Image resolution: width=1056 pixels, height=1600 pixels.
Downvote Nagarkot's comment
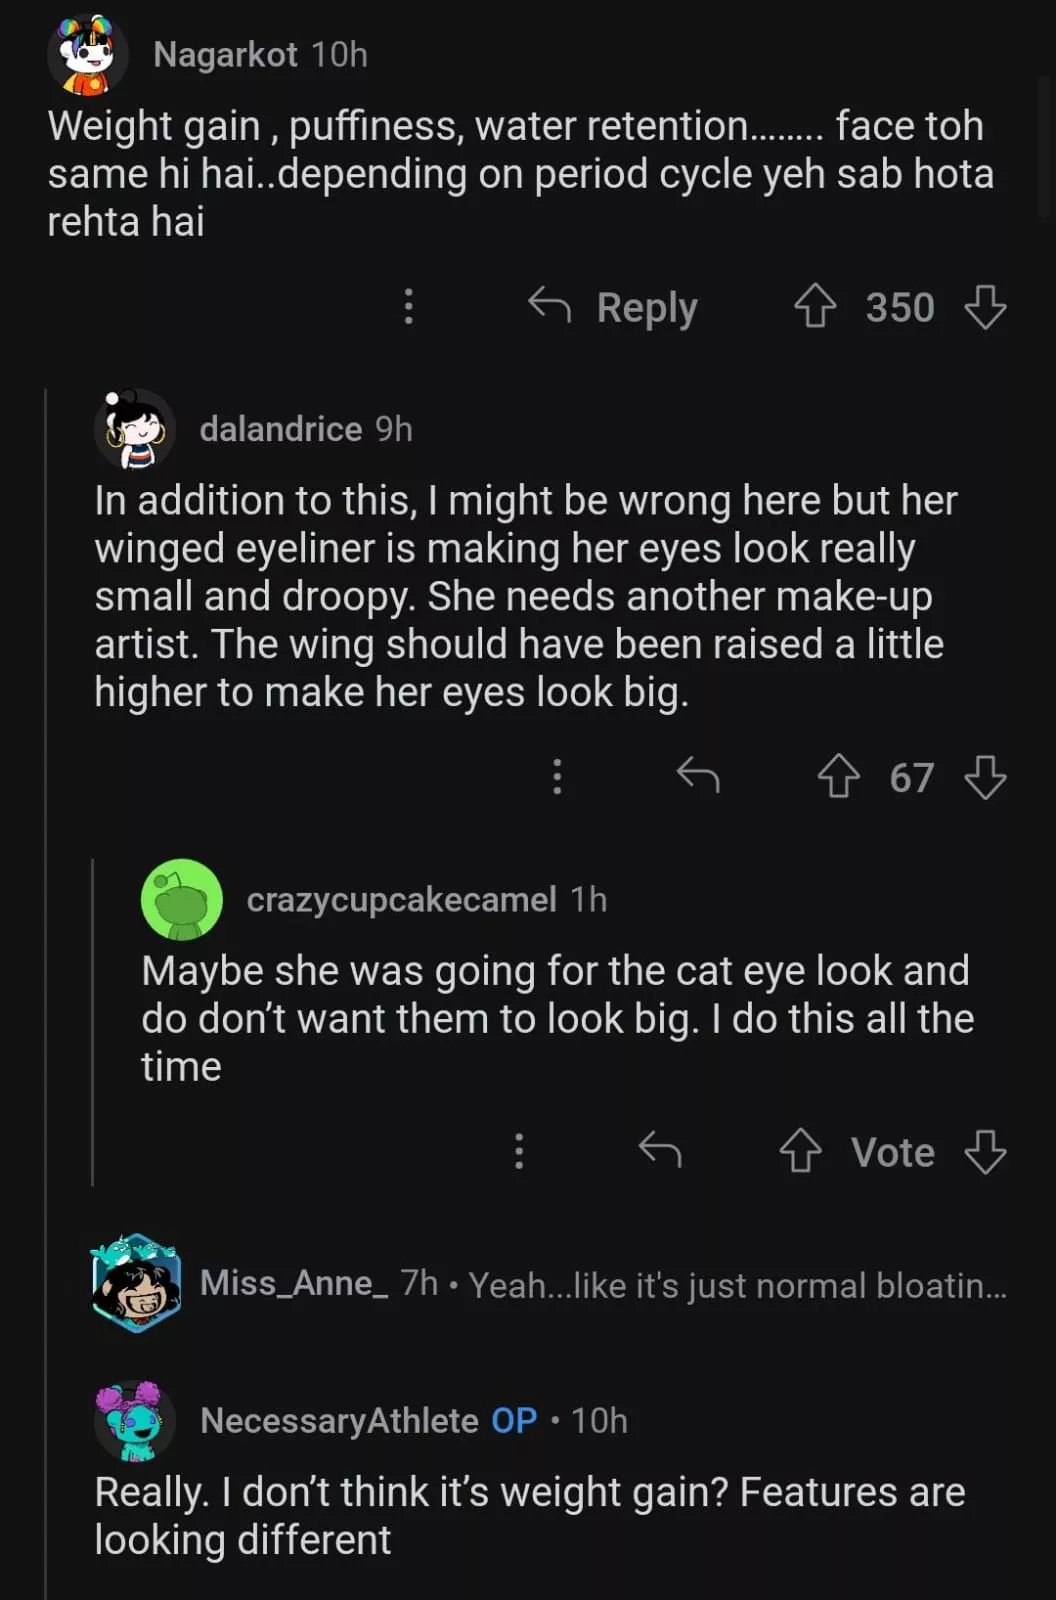tap(985, 307)
